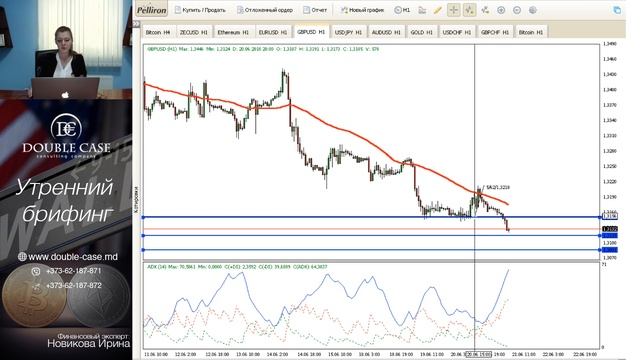Click the Double Case DC logo
640x360 pixels.
(x=66, y=136)
